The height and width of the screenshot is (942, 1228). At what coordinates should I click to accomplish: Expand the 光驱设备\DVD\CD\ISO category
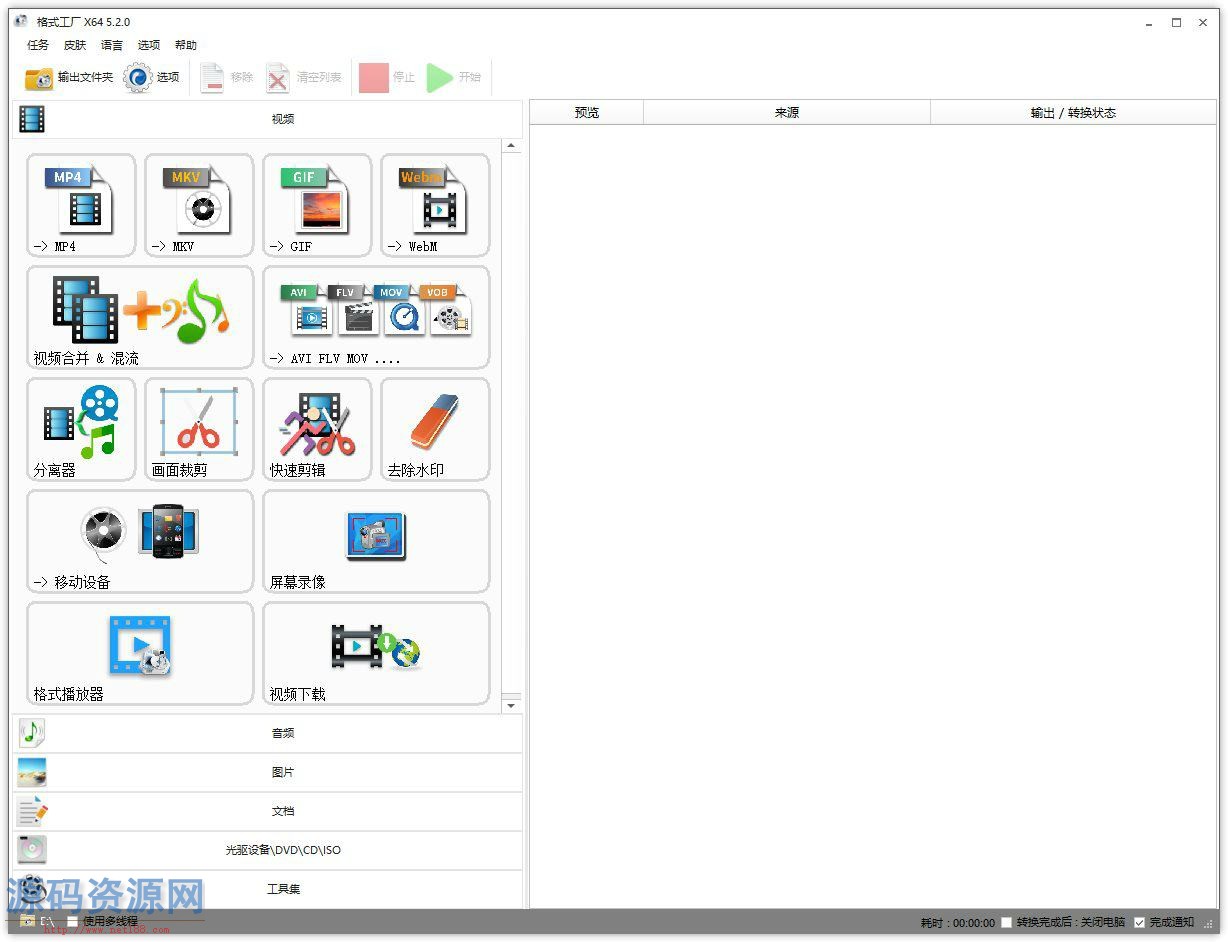pyautogui.click(x=267, y=850)
